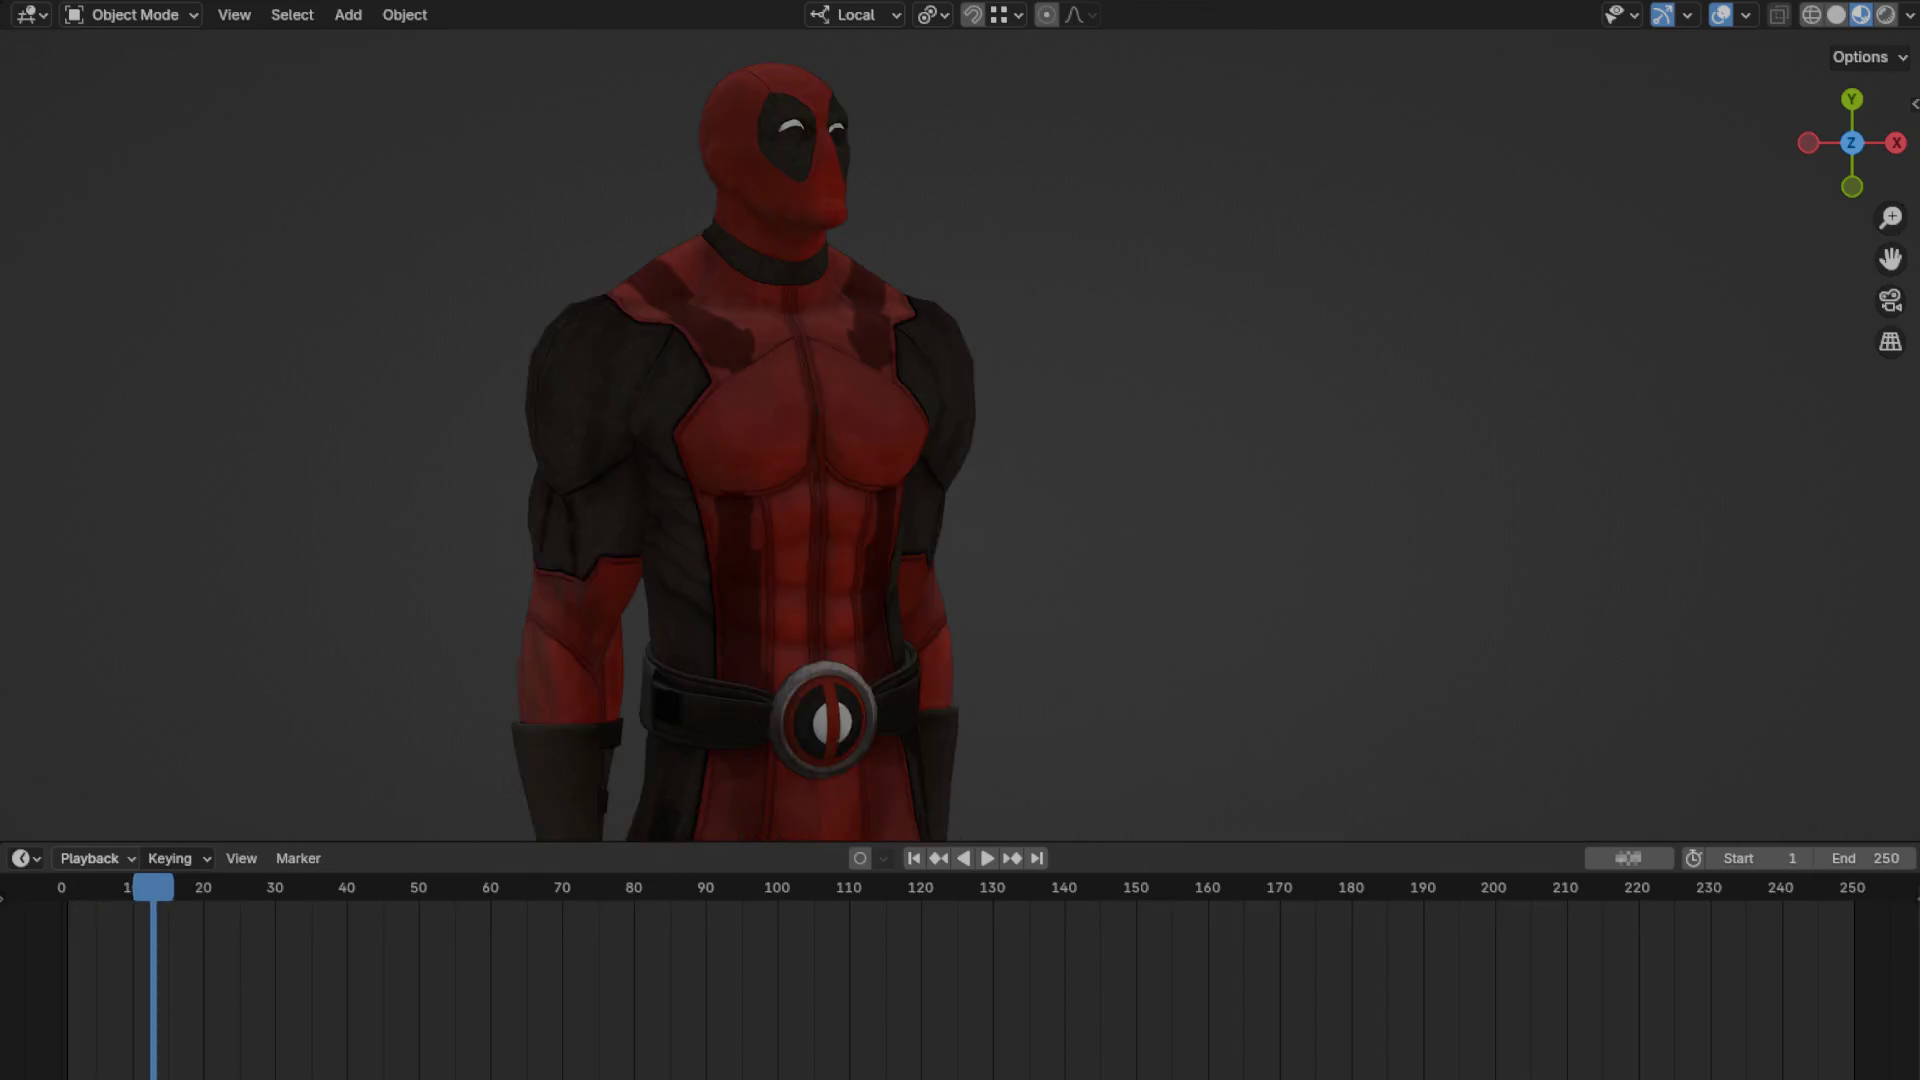Jump to the next keyframe
This screenshot has width=1920, height=1080.
coord(1012,858)
